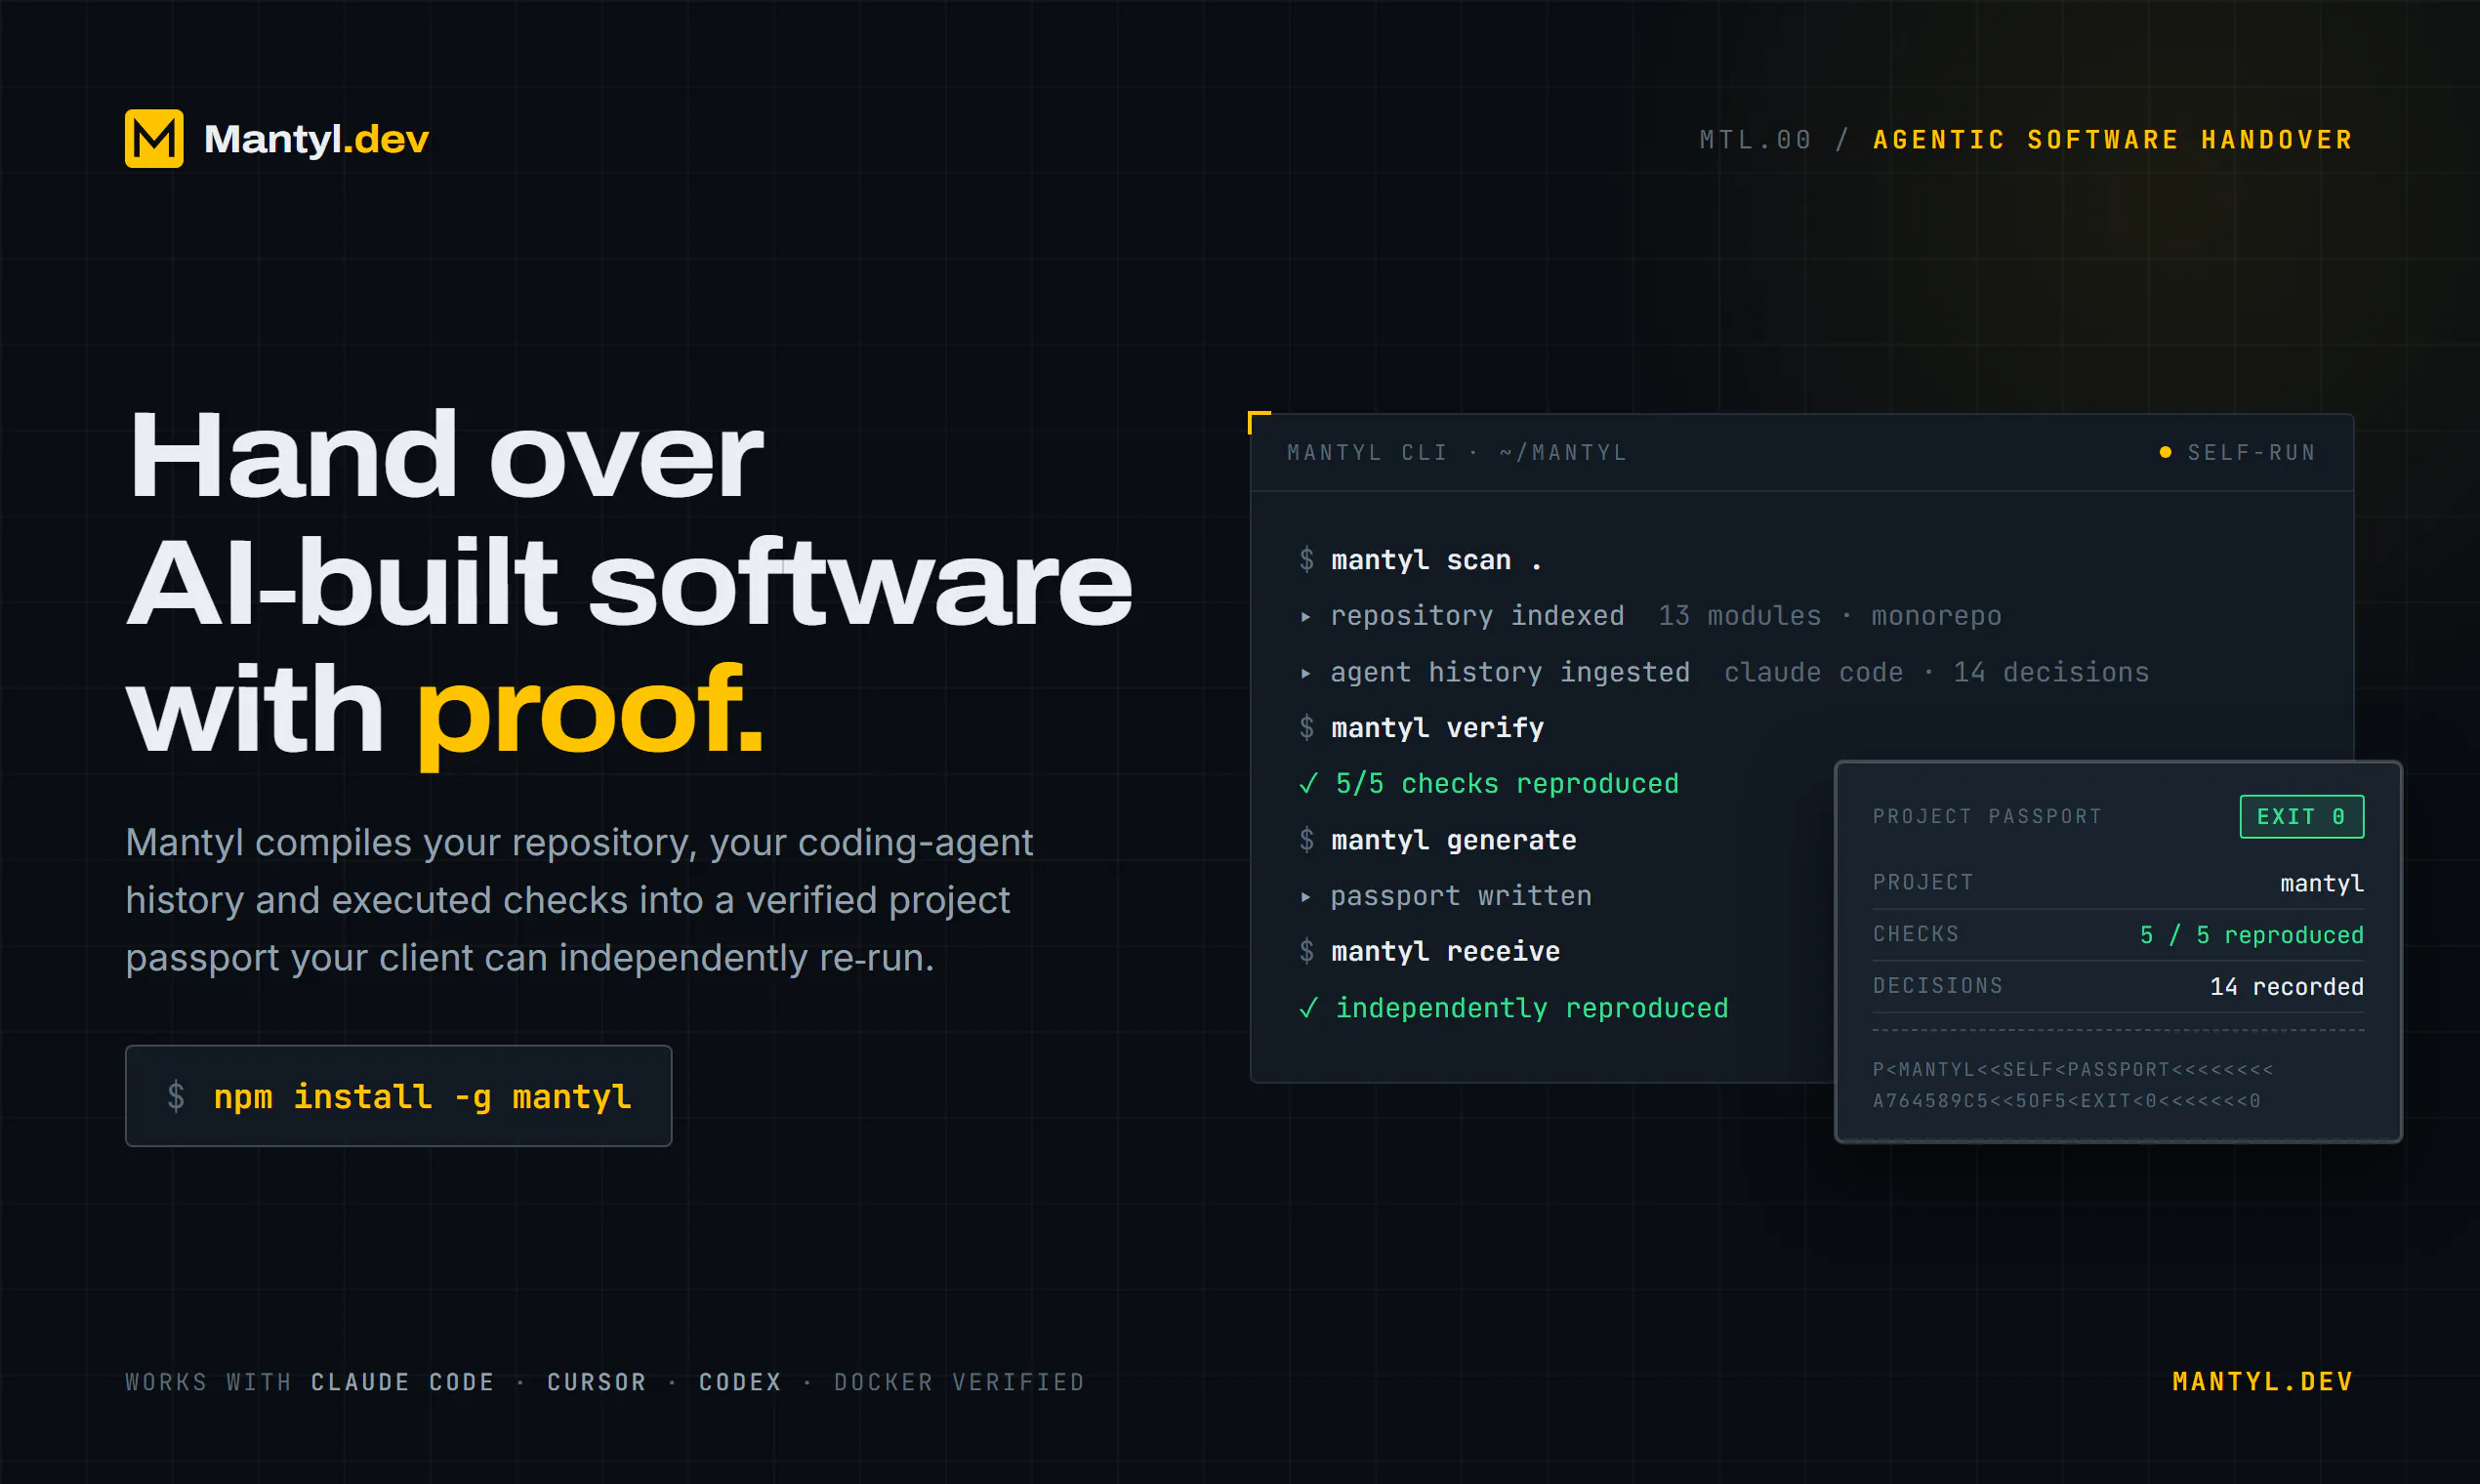Click the yellow SELF-RUN status dot

pos(2165,452)
